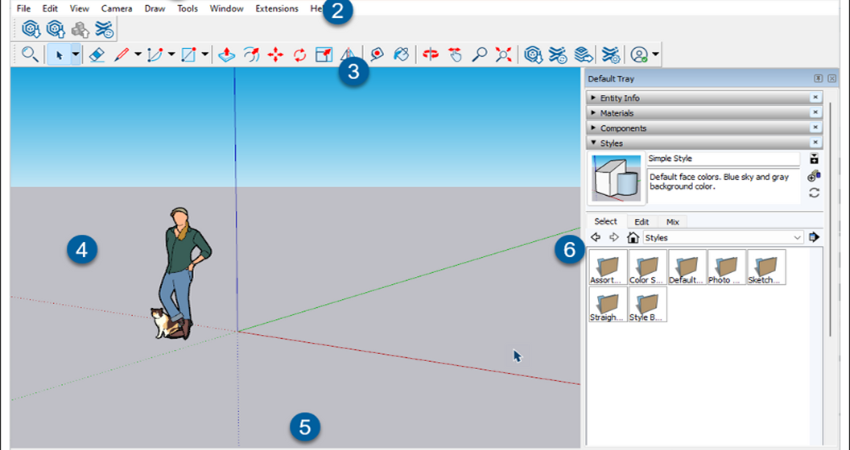Open the Color Sets folder
Screen dimensions: 850x450
tap(647, 267)
